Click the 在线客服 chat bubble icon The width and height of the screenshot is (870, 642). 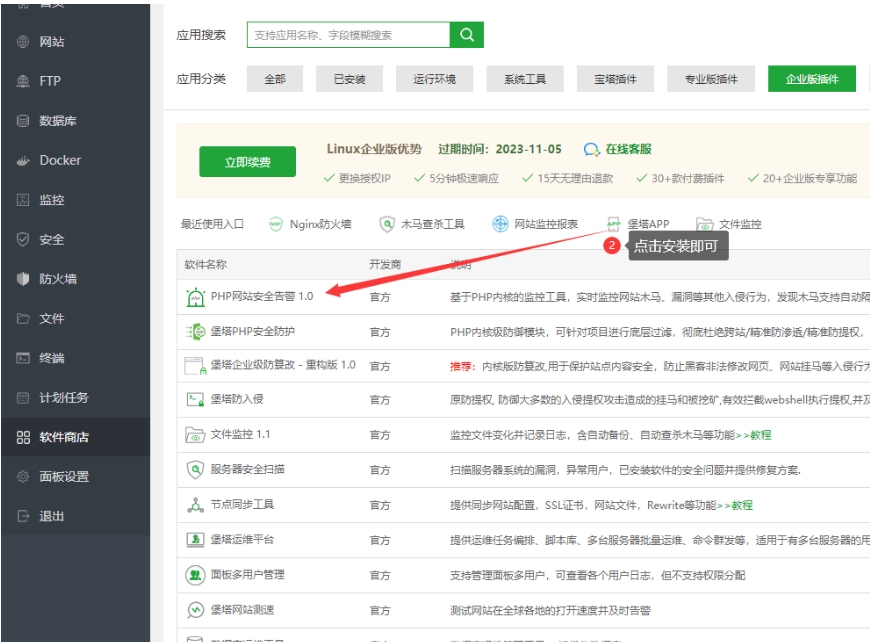pyautogui.click(x=591, y=150)
